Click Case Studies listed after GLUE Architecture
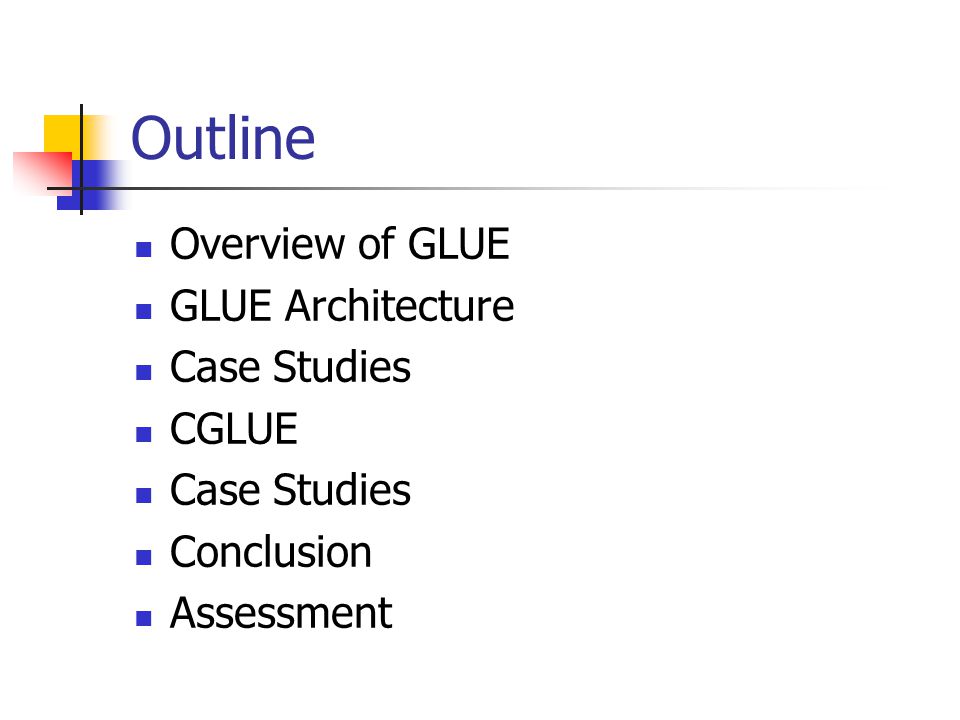Screen dimensions: 960x720 point(290,367)
